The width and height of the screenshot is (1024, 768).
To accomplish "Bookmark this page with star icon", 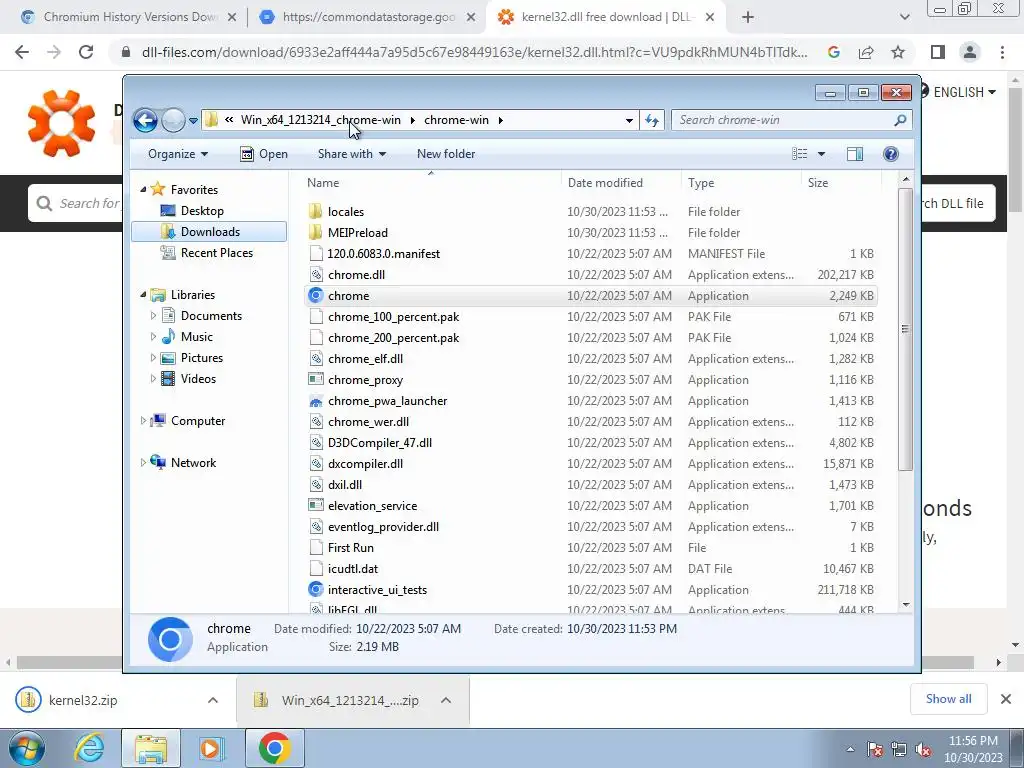I will (x=898, y=52).
